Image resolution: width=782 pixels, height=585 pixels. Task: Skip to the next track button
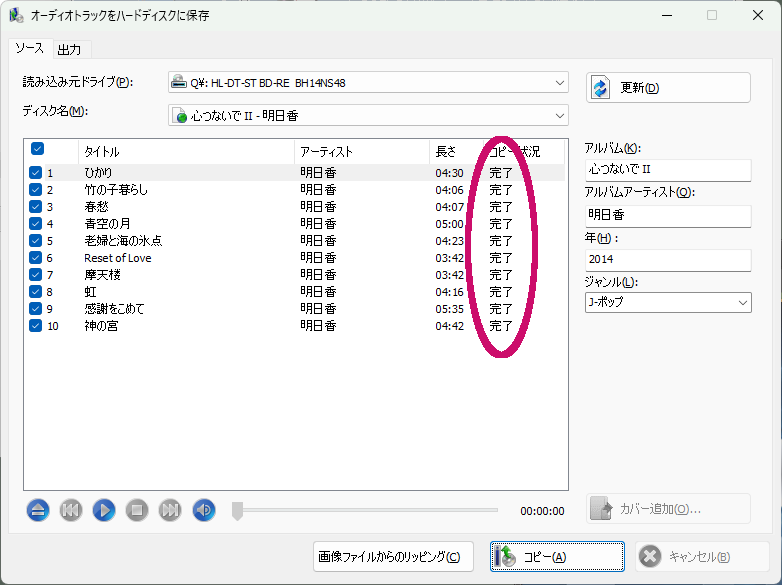pyautogui.click(x=170, y=510)
